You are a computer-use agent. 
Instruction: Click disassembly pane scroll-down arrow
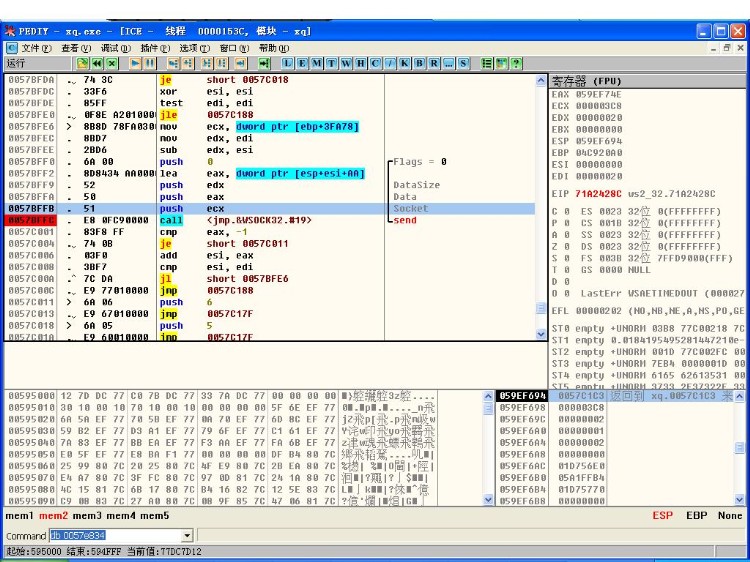[x=540, y=334]
